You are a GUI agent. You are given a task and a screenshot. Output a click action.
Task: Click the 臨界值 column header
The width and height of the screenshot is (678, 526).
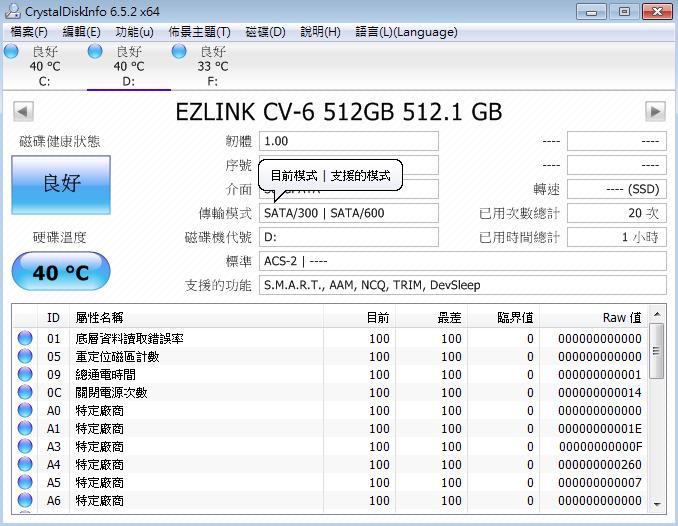click(x=503, y=318)
